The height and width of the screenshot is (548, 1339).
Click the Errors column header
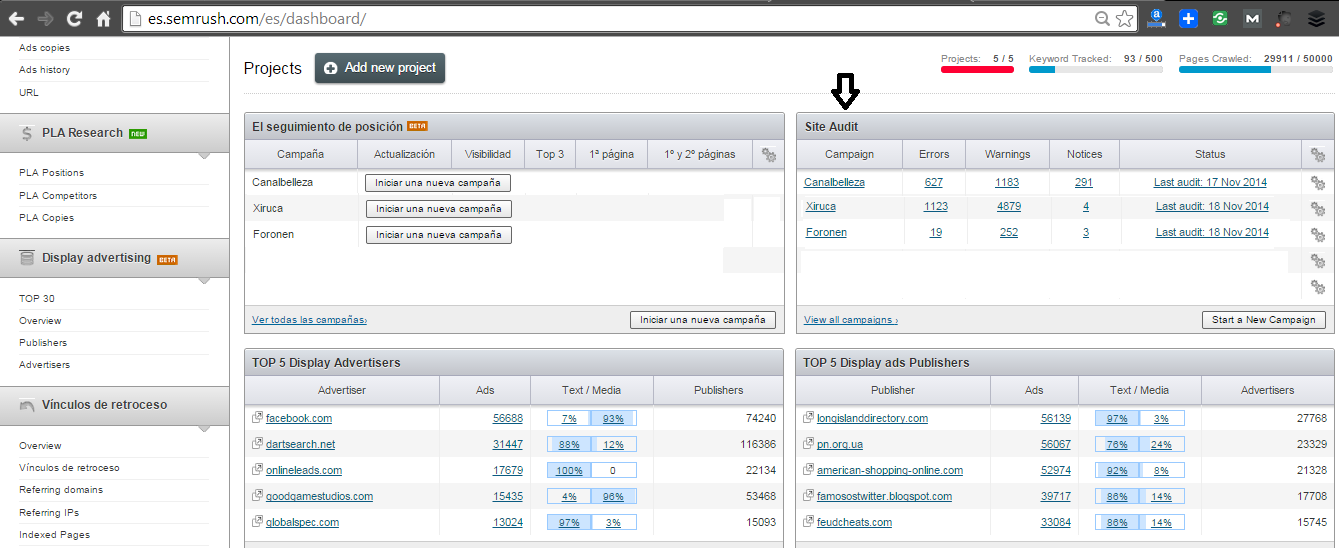933,154
